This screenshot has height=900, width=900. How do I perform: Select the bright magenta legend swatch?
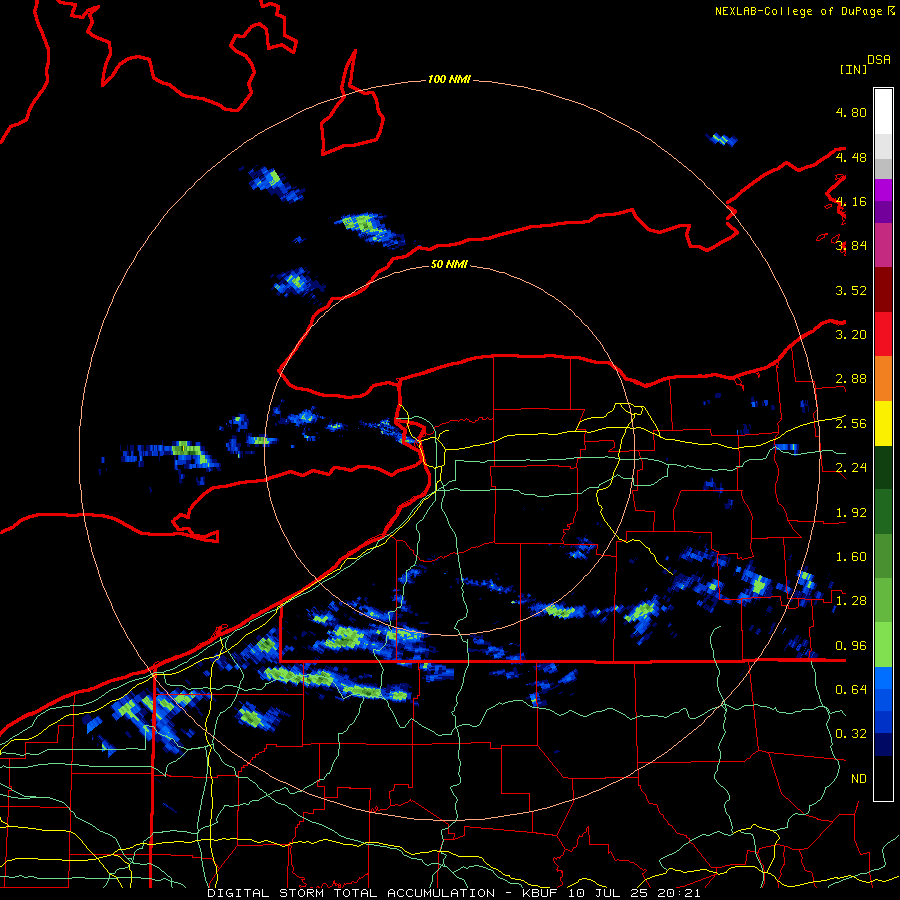tap(883, 190)
